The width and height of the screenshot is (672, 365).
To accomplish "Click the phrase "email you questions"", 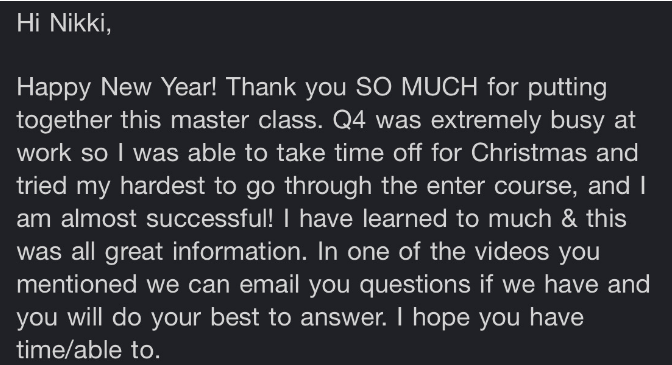I will 355,285.
